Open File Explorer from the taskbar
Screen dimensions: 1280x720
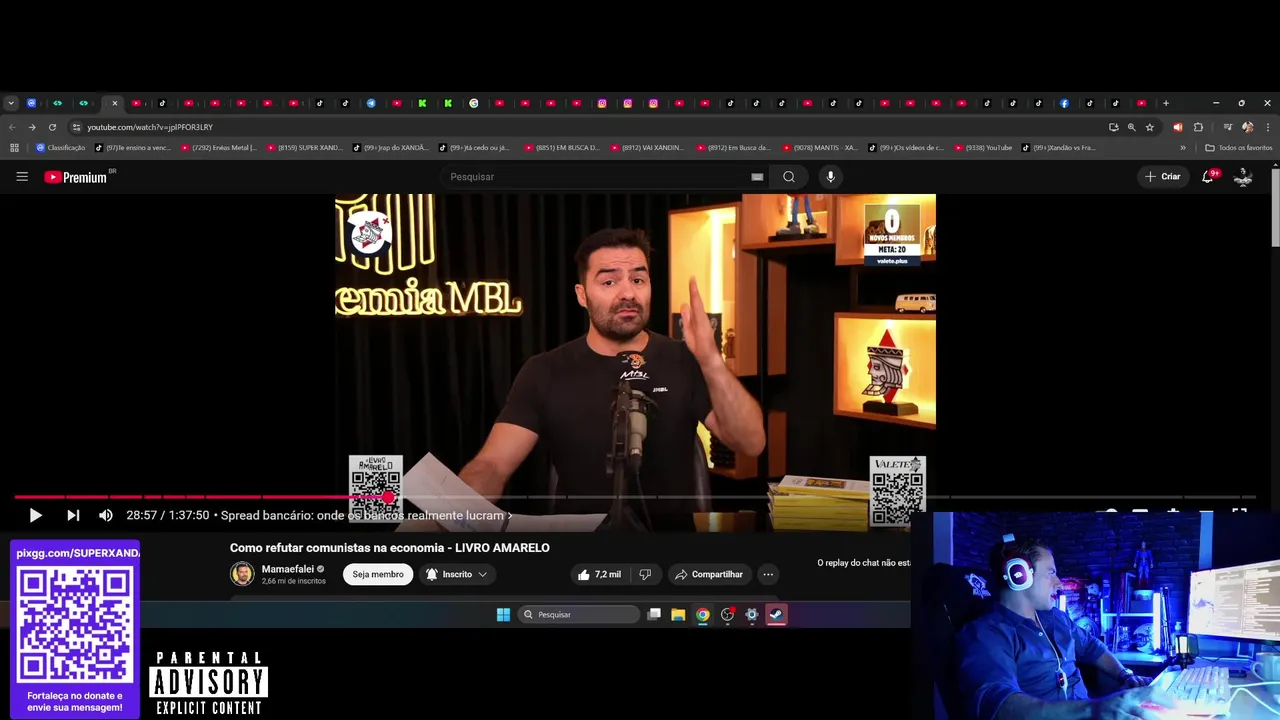pyautogui.click(x=678, y=614)
